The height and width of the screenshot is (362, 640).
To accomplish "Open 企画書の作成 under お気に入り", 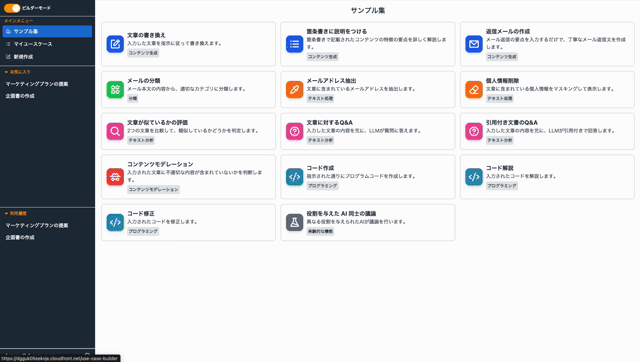I will tap(20, 96).
